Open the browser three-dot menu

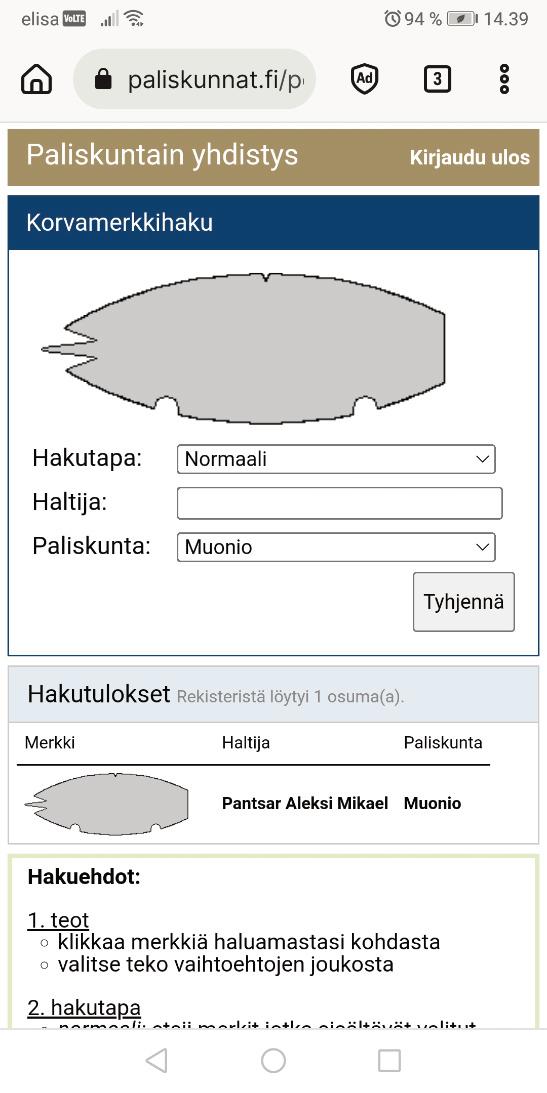[504, 79]
